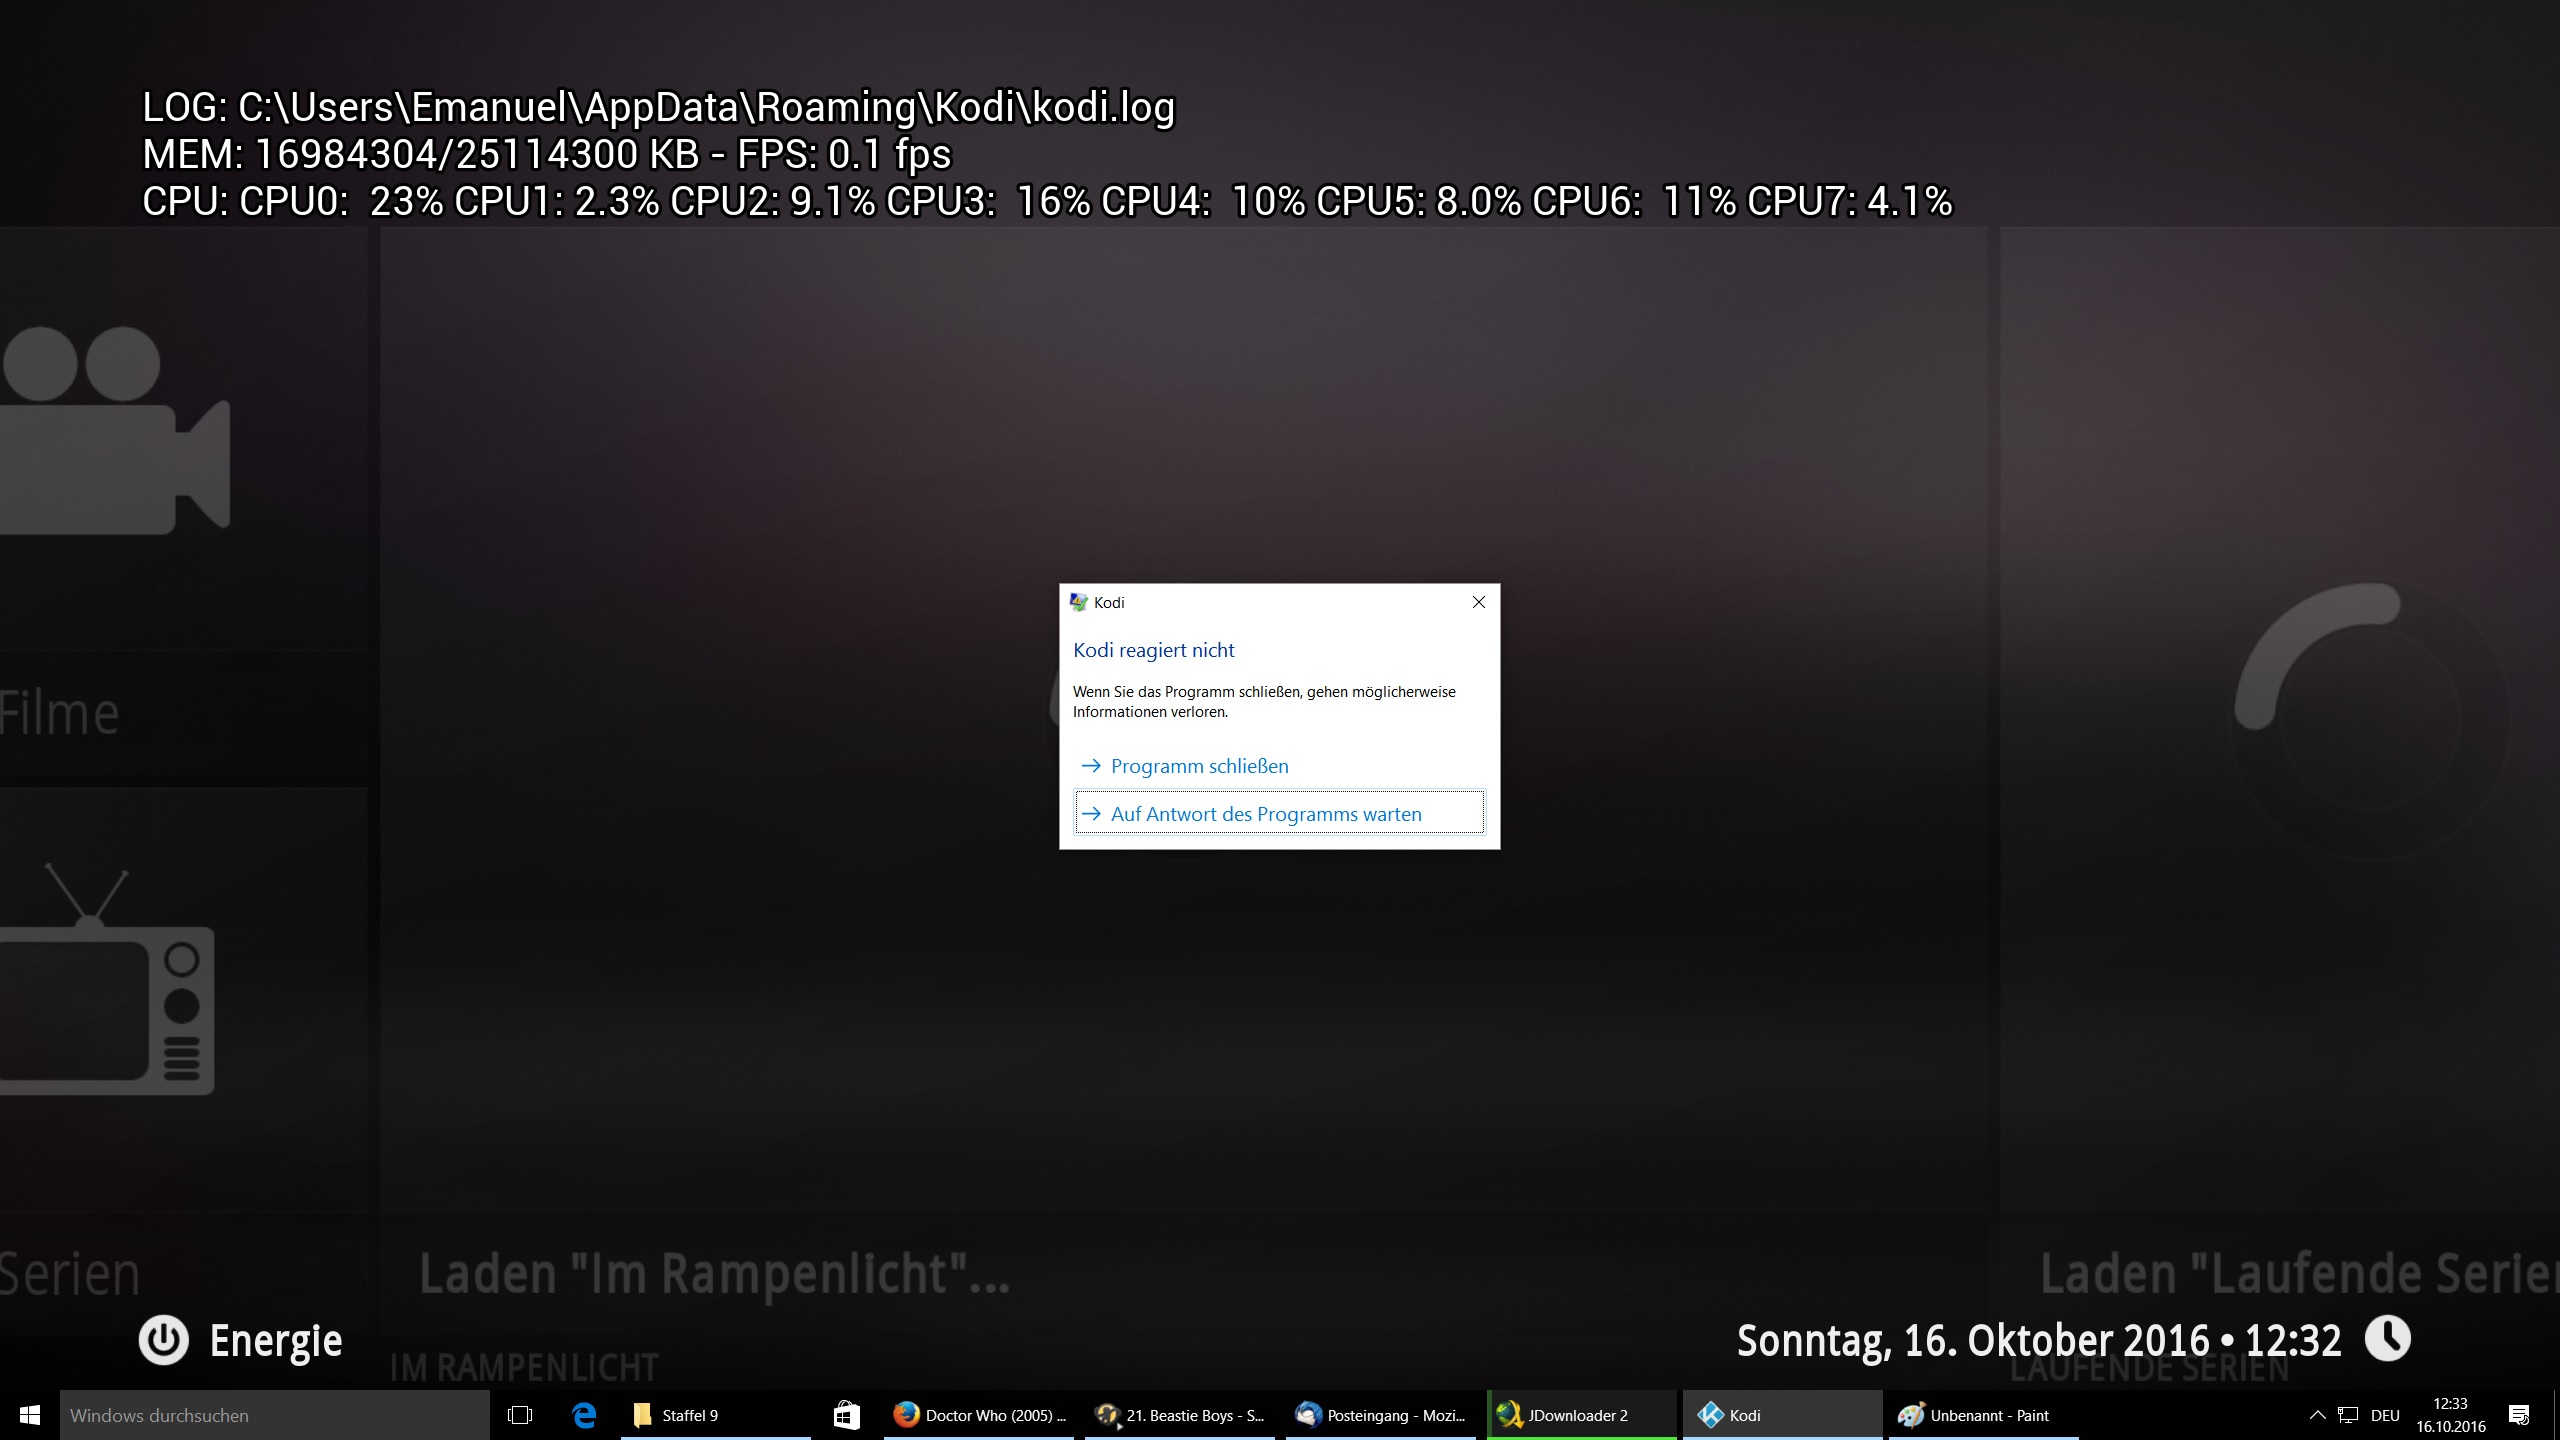Switch to 'Unbenannt - Paint' window
The image size is (2560, 1440).
point(1984,1415)
